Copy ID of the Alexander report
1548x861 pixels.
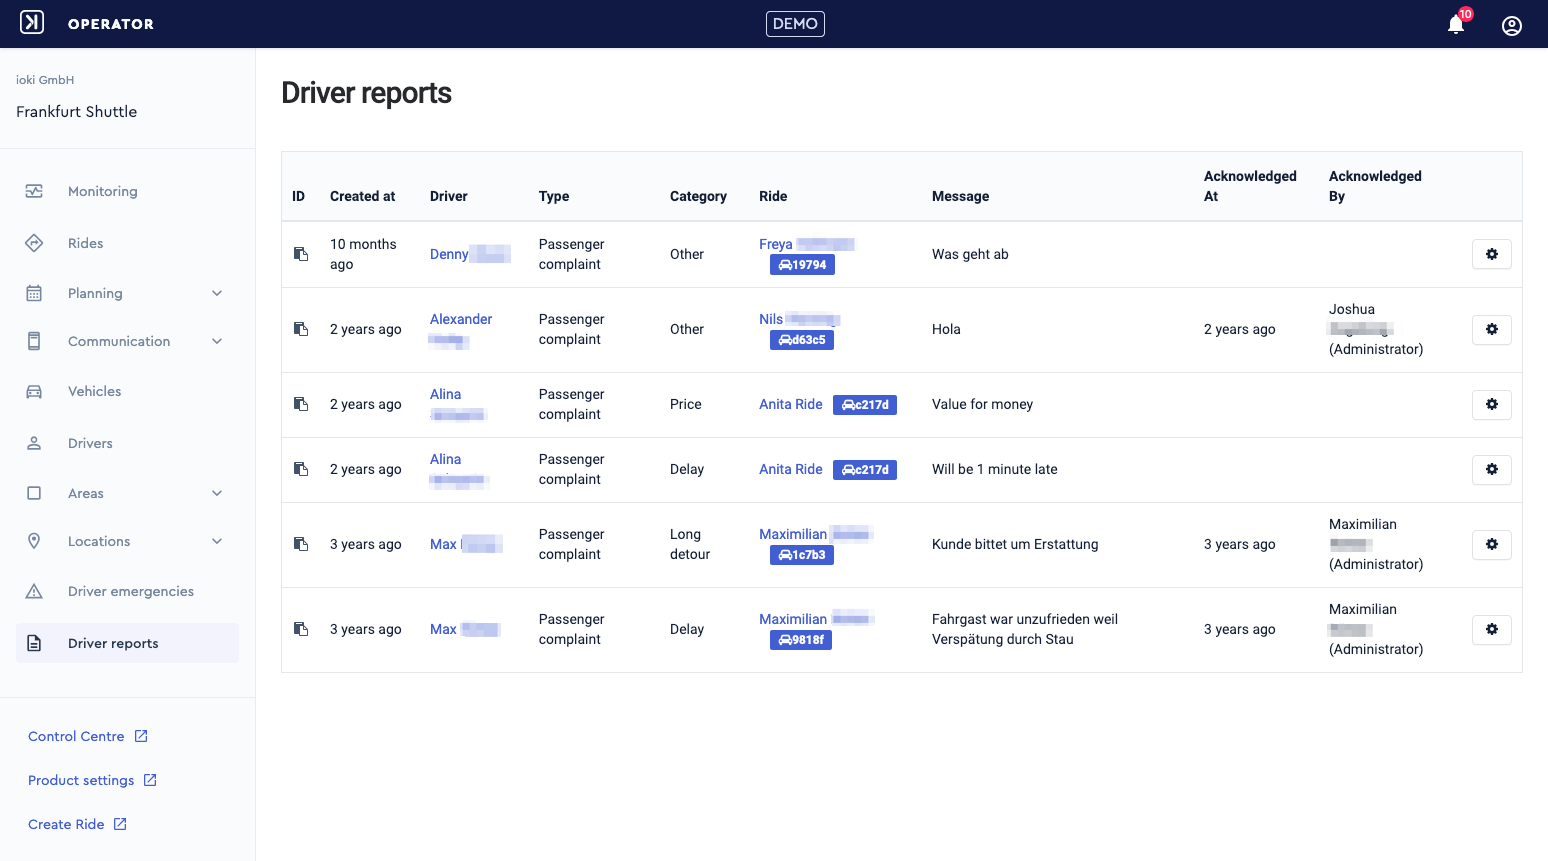click(x=301, y=329)
